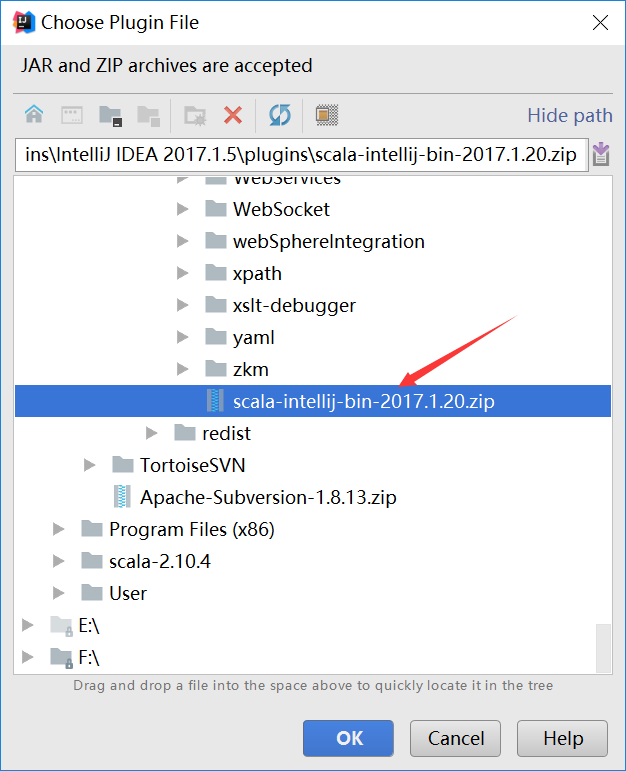Expand the scala-2.10.4 folder
This screenshot has height=771, width=626.
pyautogui.click(x=59, y=561)
